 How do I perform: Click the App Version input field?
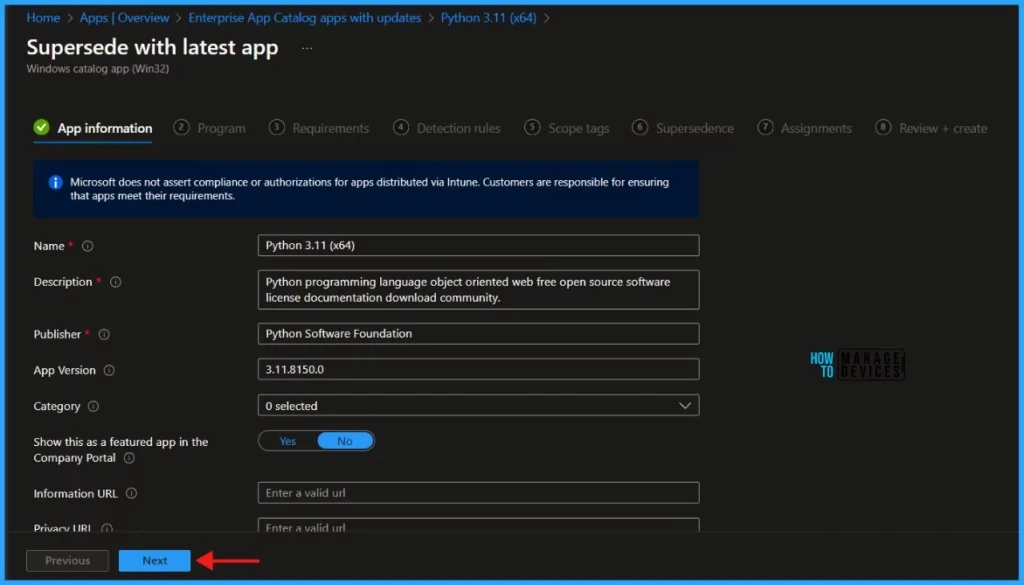[x=478, y=370]
